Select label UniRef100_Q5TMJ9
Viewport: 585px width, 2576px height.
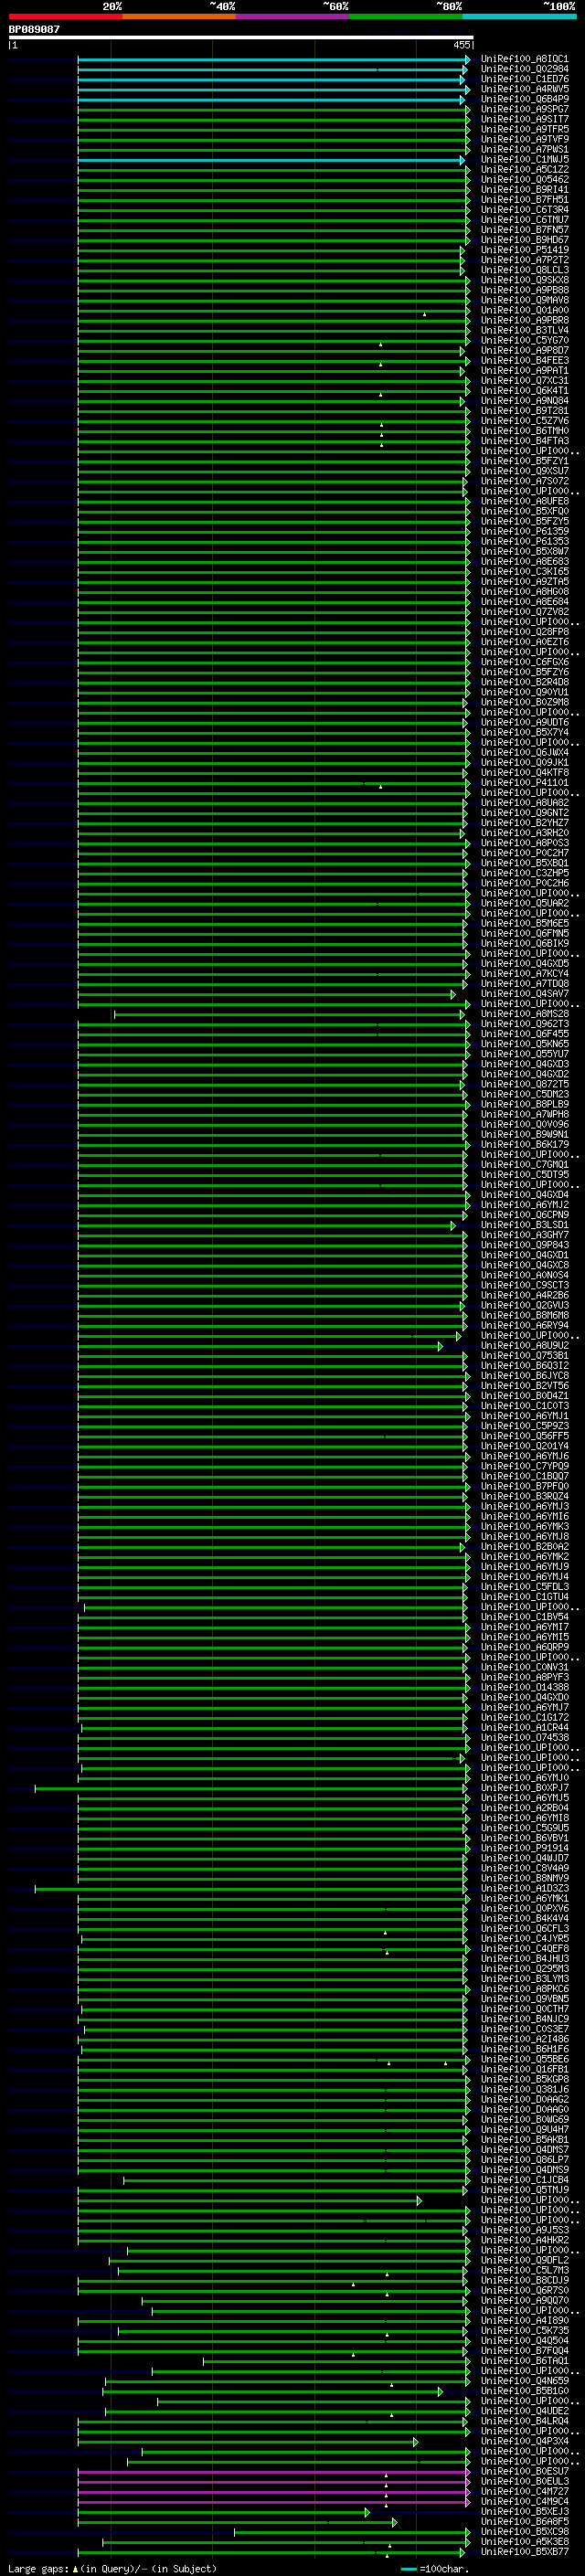(524, 2190)
